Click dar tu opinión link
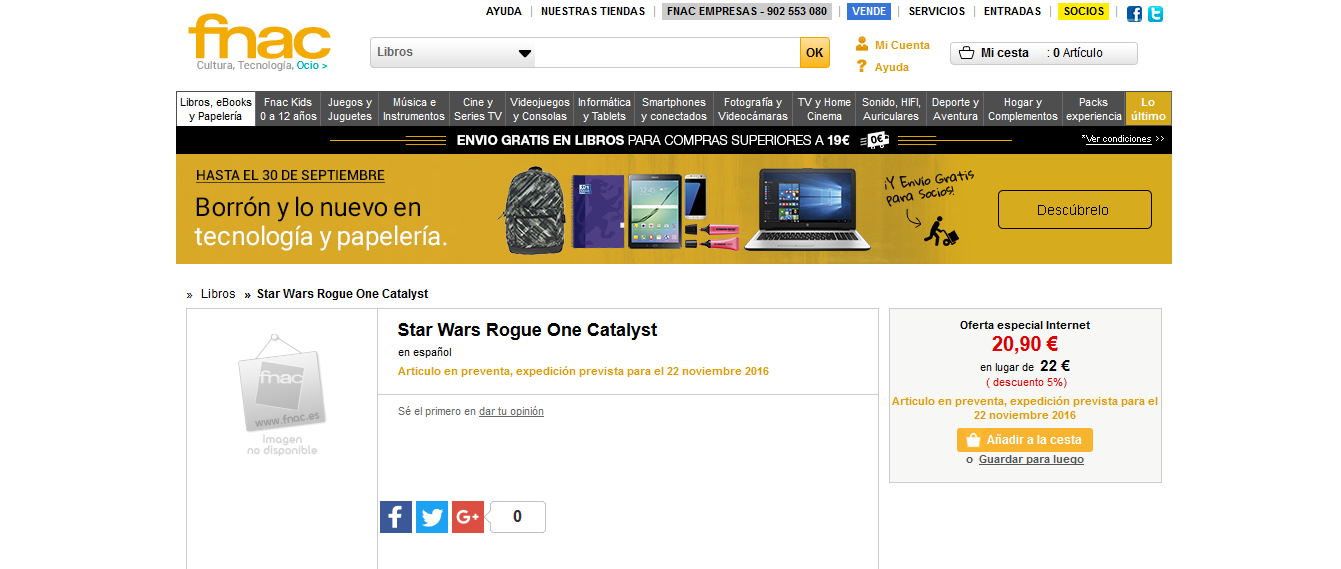This screenshot has width=1341, height=569. click(x=511, y=411)
